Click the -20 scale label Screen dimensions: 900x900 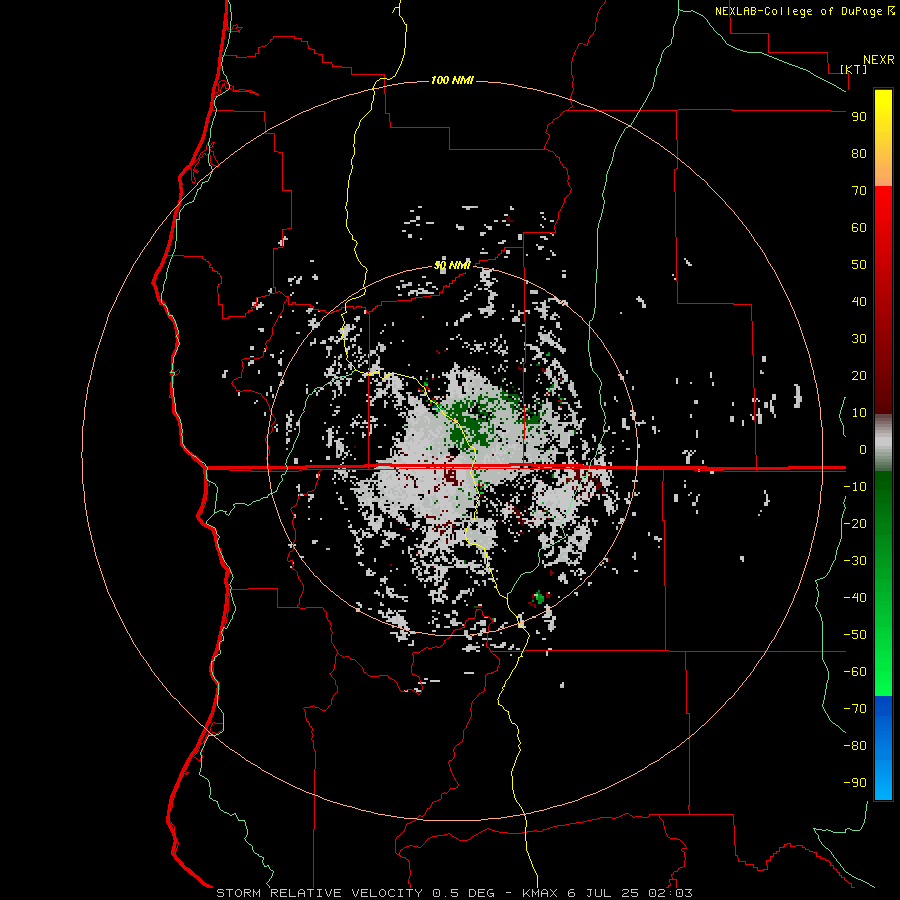[855, 524]
